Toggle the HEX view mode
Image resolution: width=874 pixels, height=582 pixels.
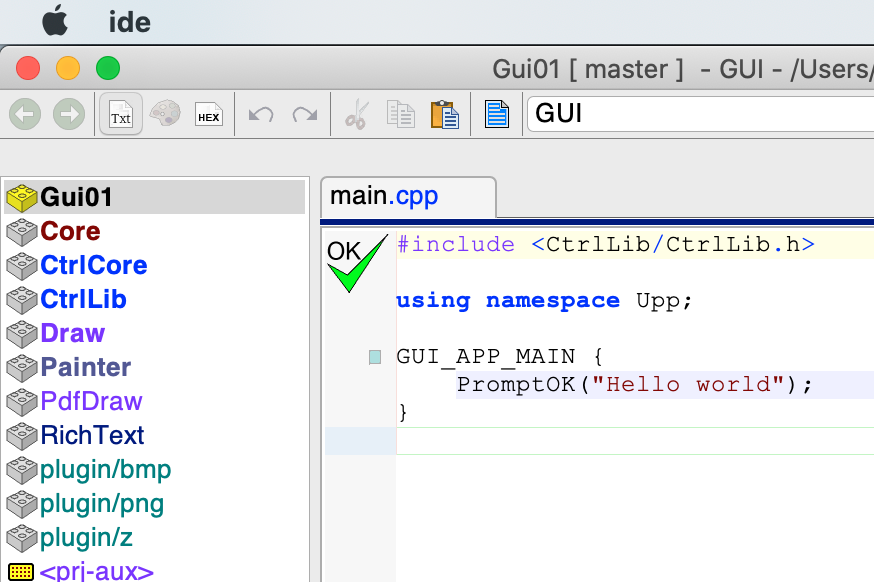click(x=208, y=115)
